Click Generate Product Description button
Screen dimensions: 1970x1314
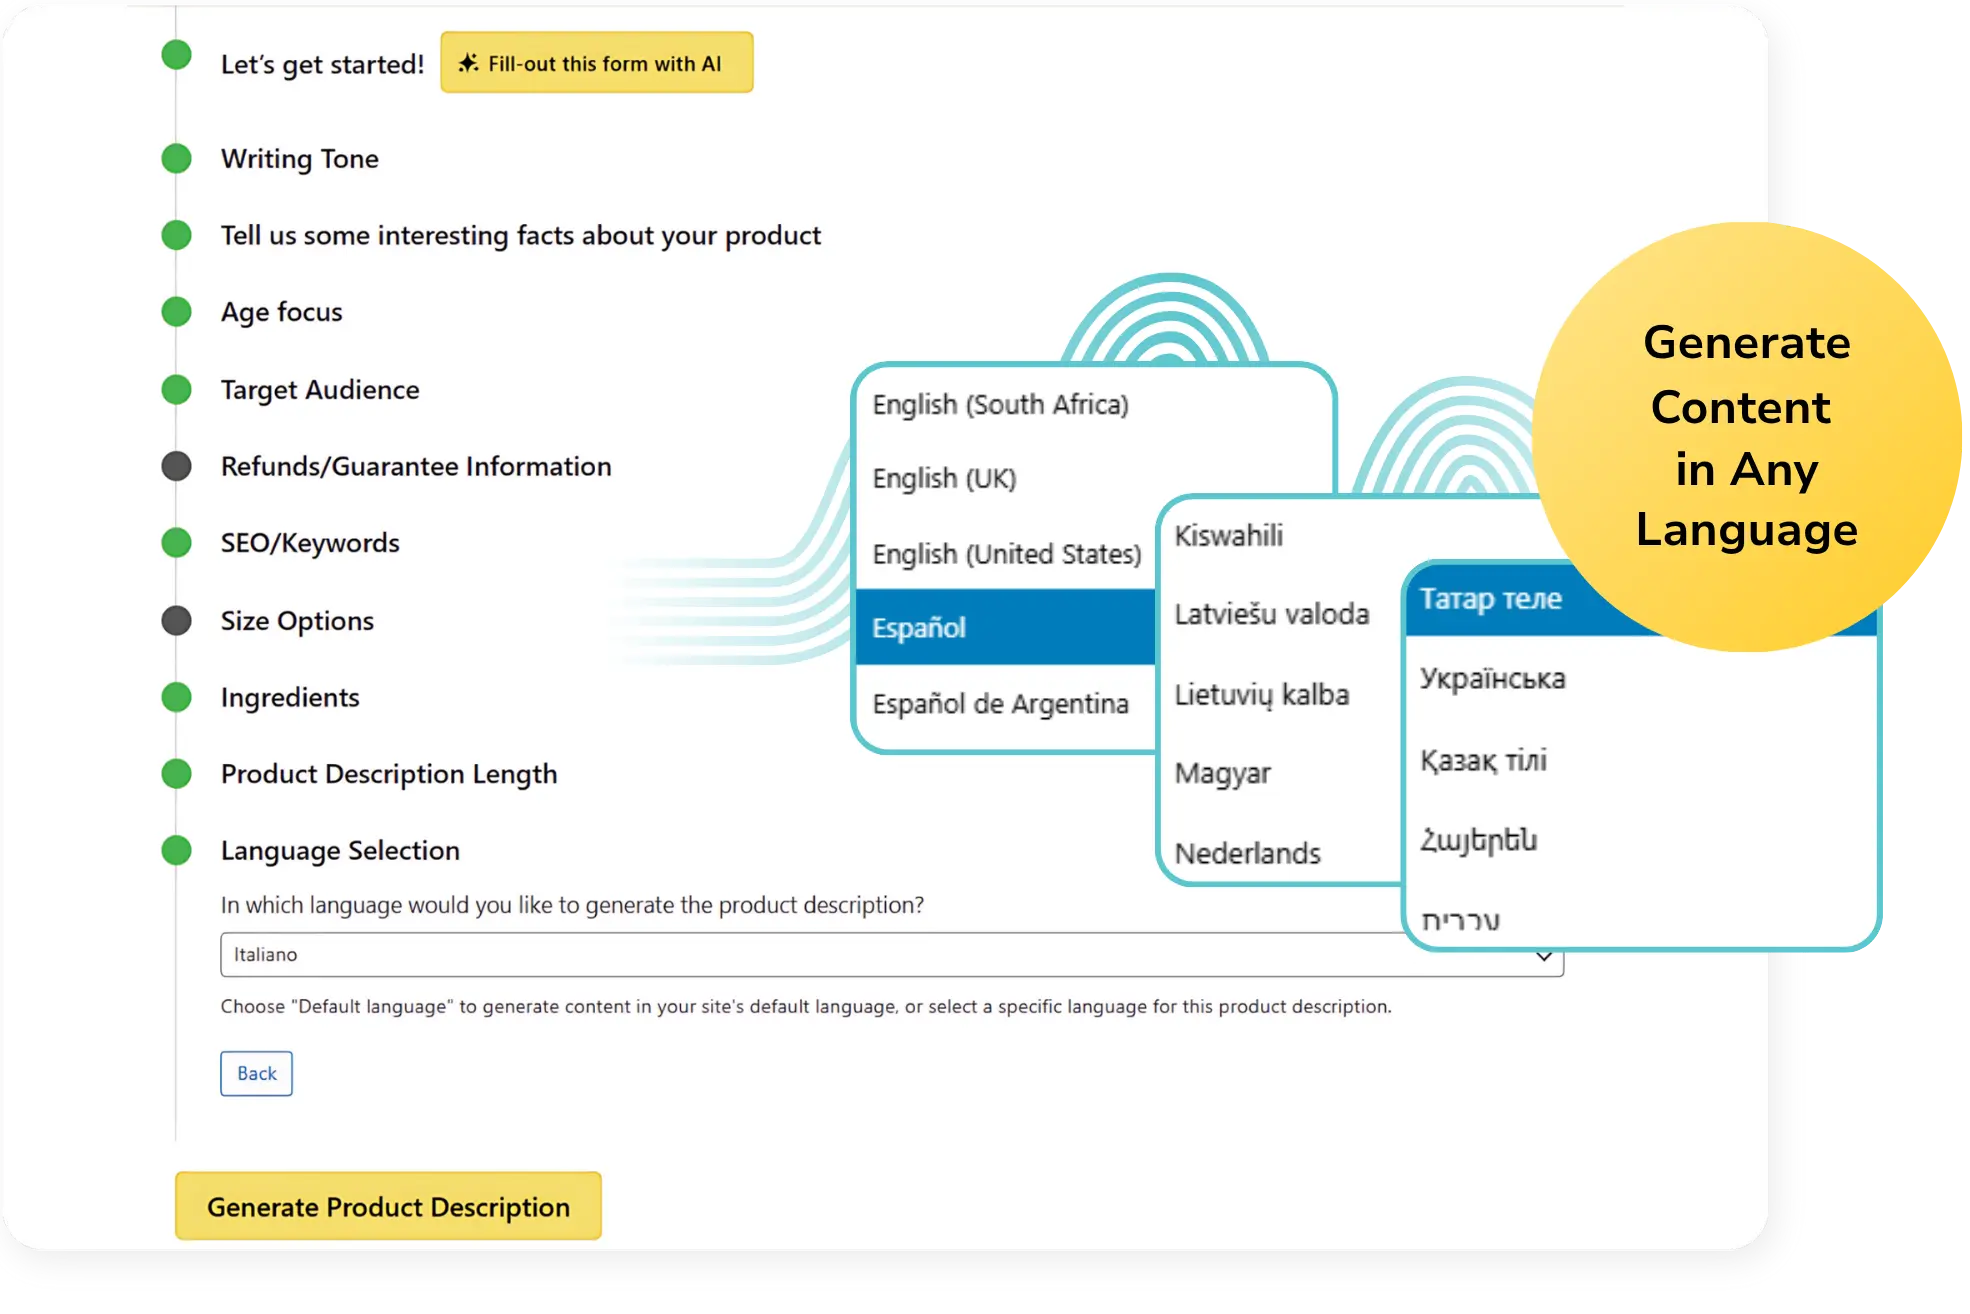point(388,1207)
